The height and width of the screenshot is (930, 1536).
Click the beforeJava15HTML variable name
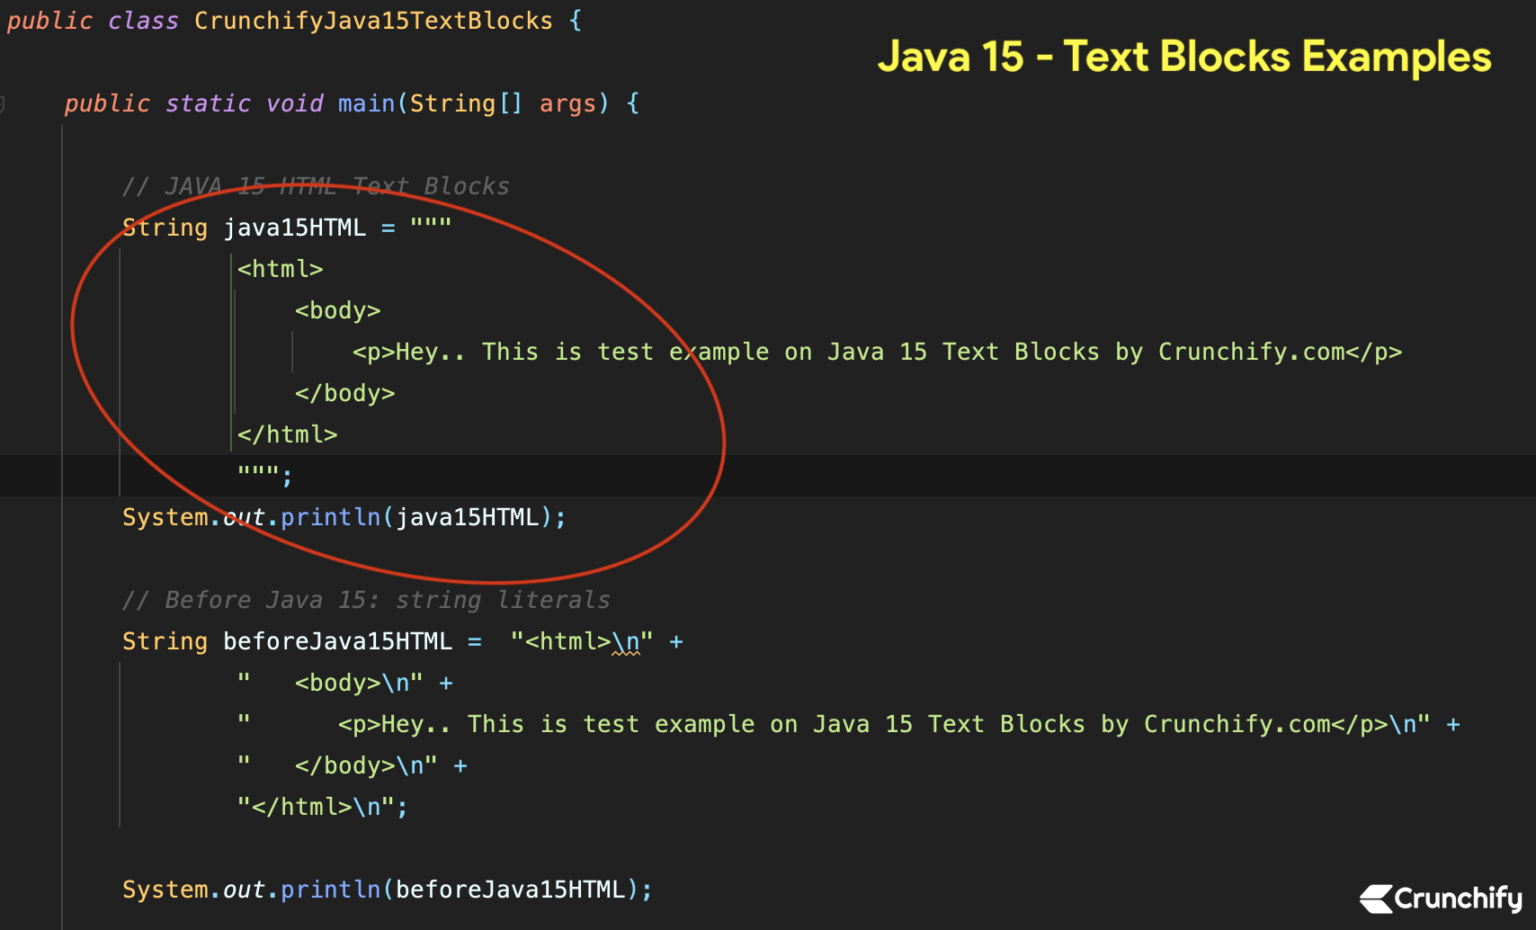tap(337, 641)
